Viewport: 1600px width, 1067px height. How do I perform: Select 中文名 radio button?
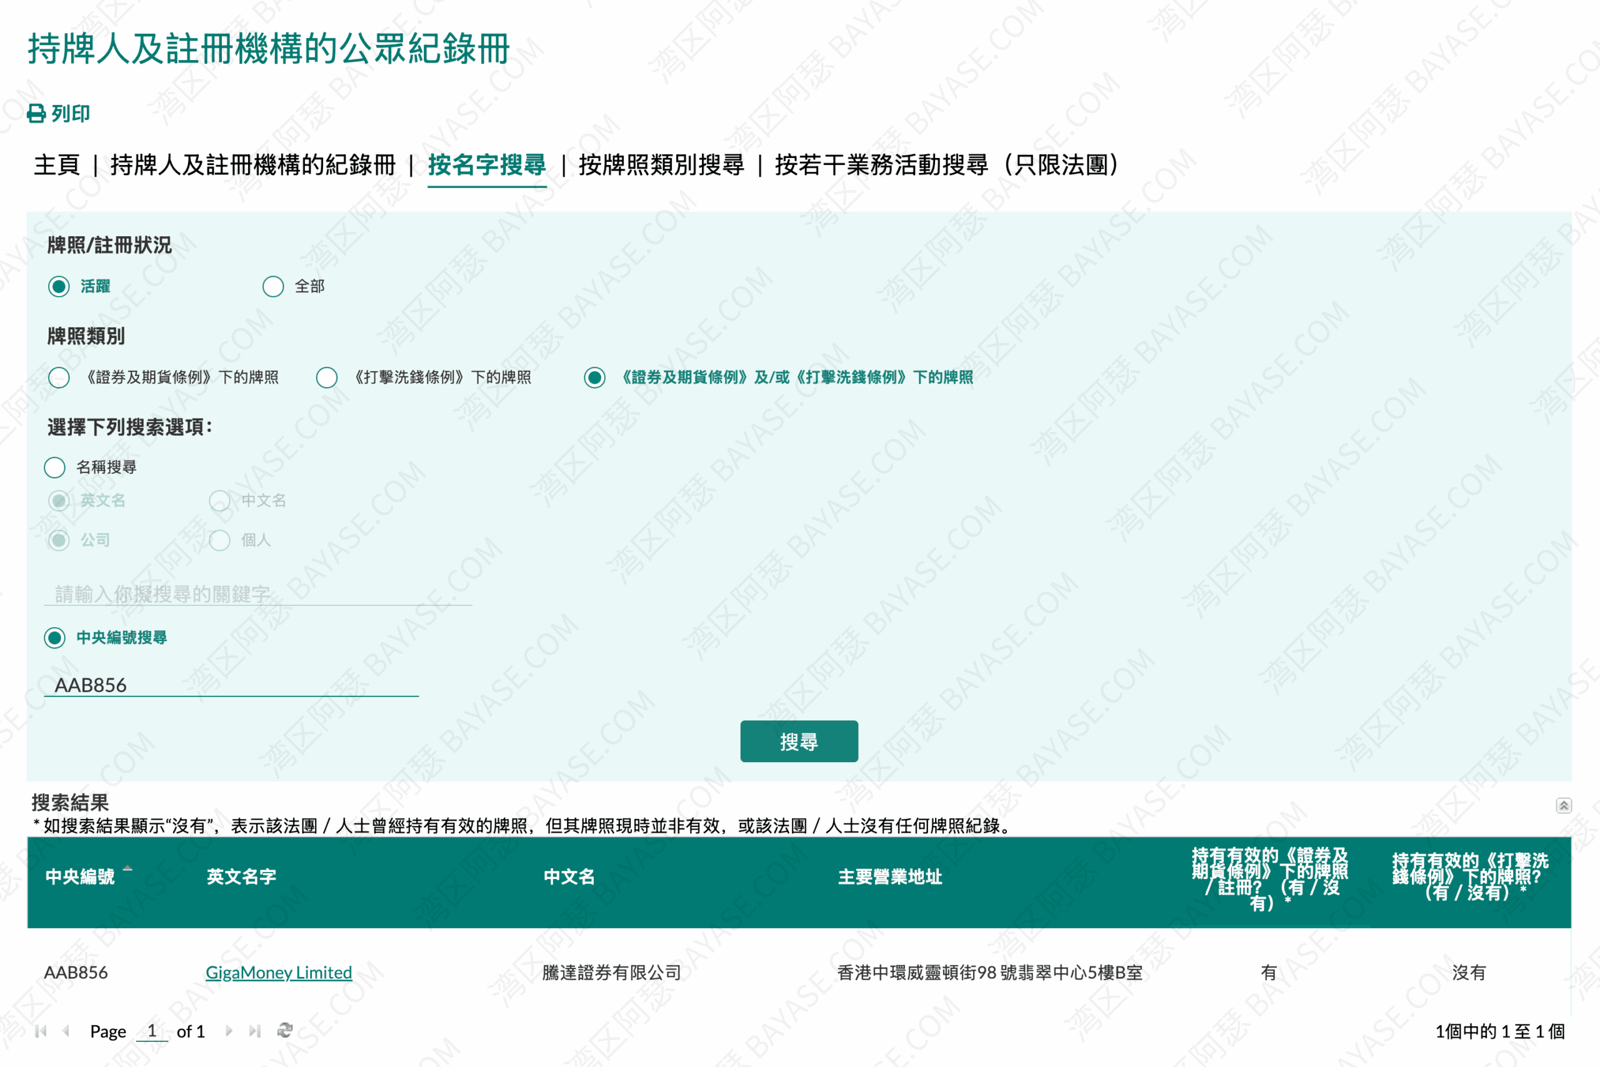[x=220, y=500]
